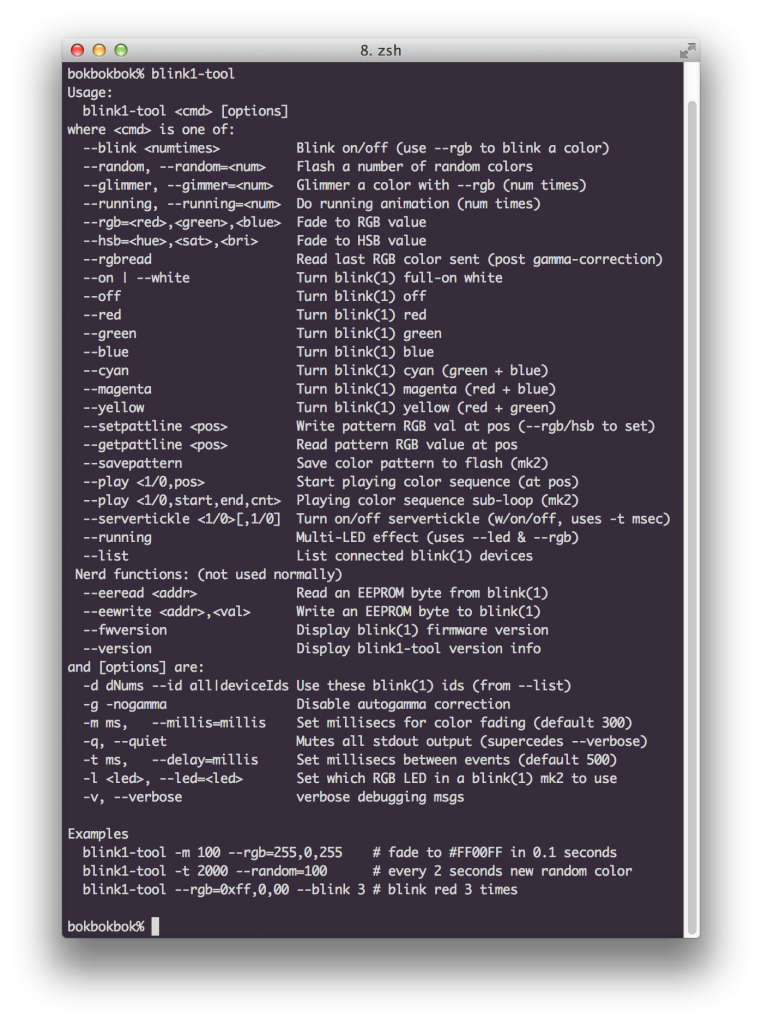This screenshot has width=762, height=1024.
Task: Click the cursor block at the bottom prompt
Action: tap(155, 926)
